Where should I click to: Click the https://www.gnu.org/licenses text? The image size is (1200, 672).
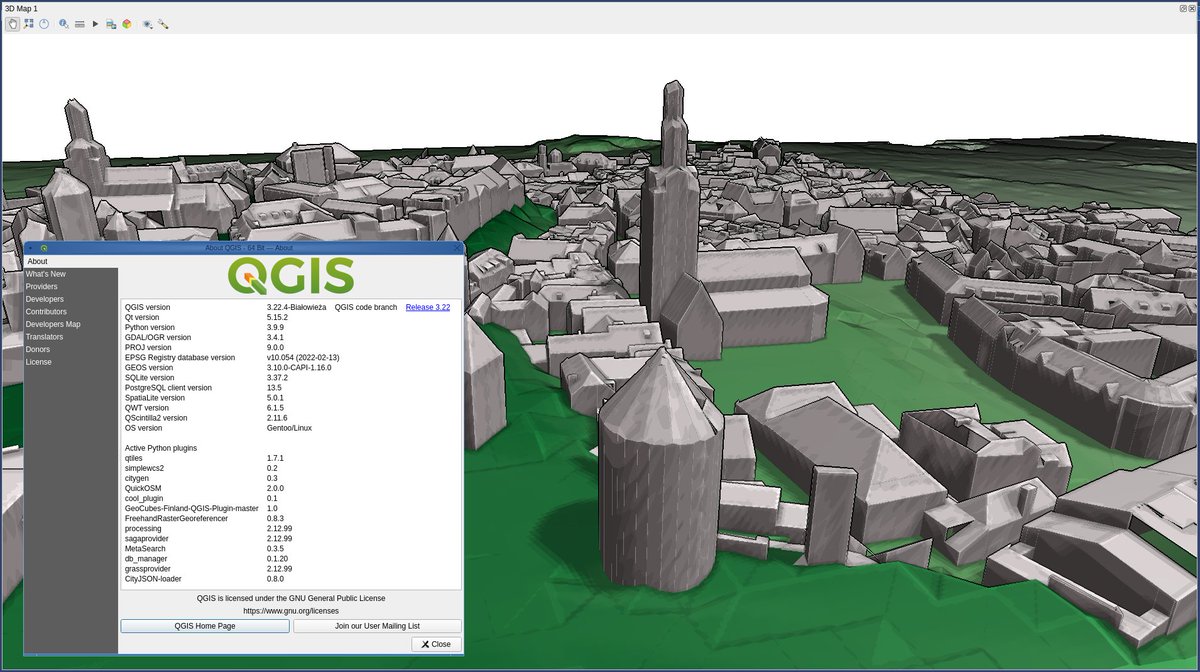291,610
